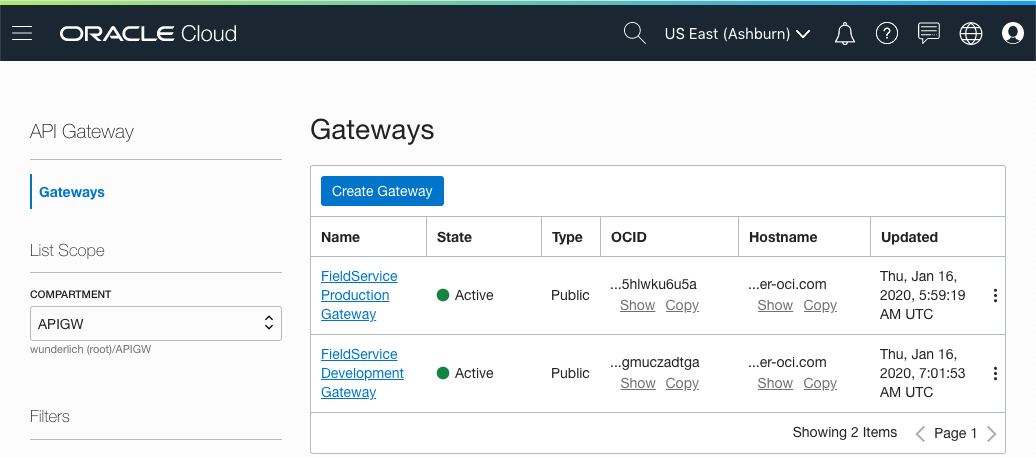Screen dimensions: 1036x457
Task: Copy hostname of the Production Gateway
Action: (820, 306)
